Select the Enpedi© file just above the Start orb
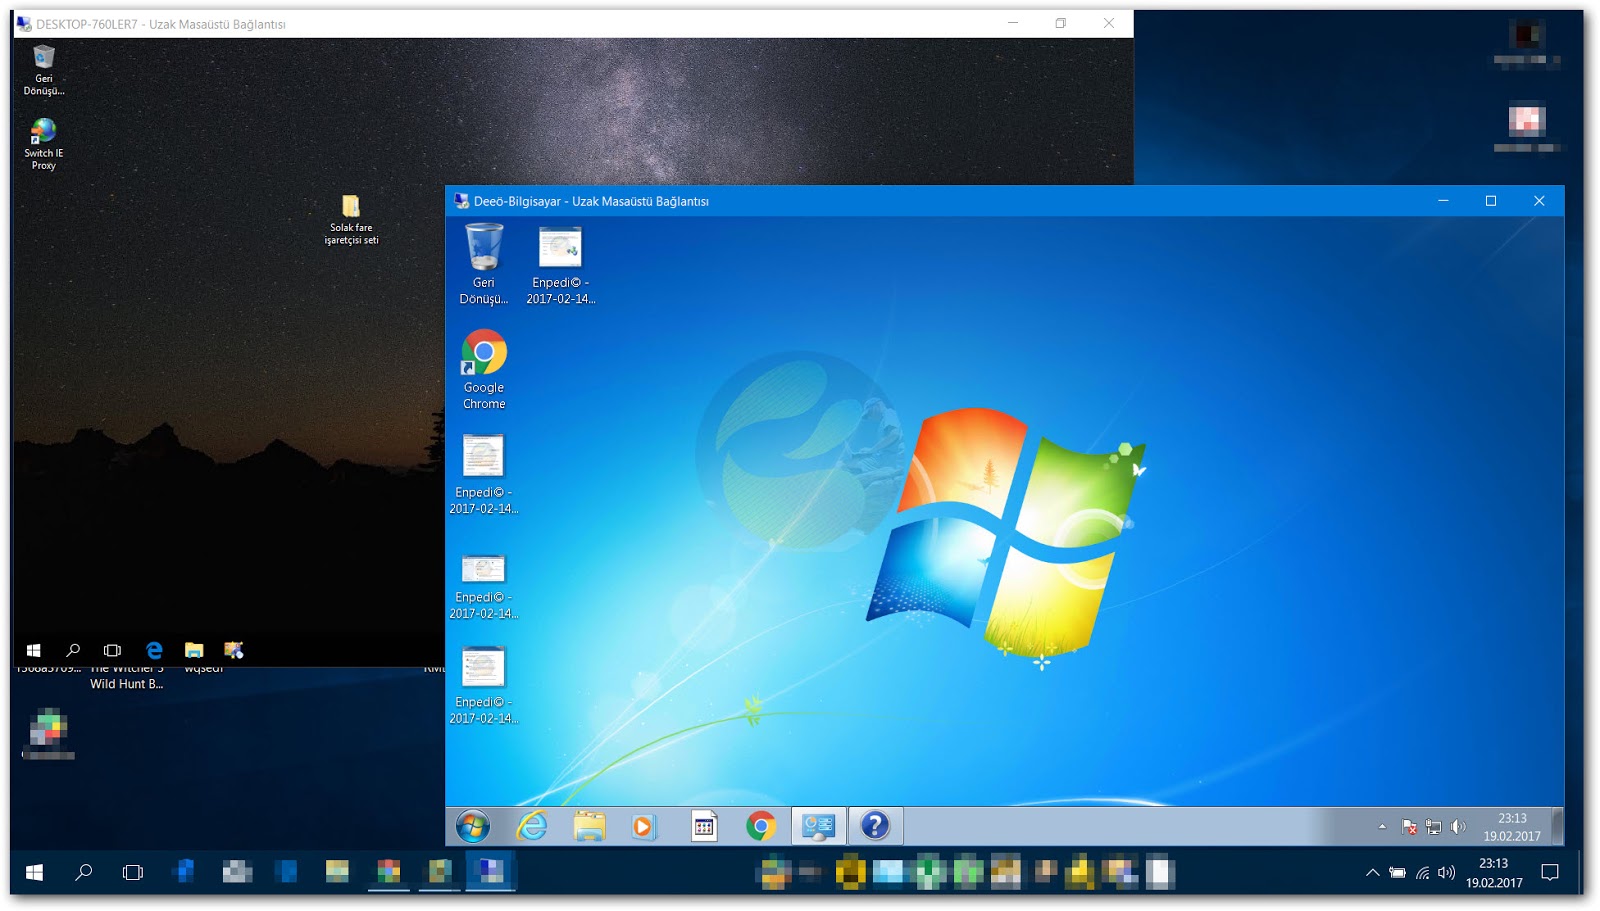The height and width of the screenshot is (911, 1600). point(484,684)
